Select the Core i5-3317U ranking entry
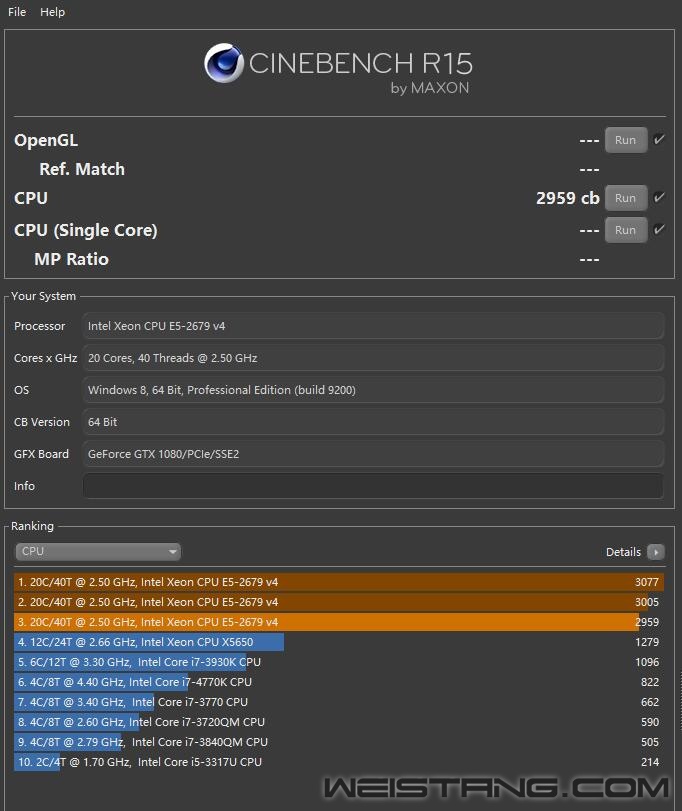This screenshot has width=682, height=811. click(140, 762)
